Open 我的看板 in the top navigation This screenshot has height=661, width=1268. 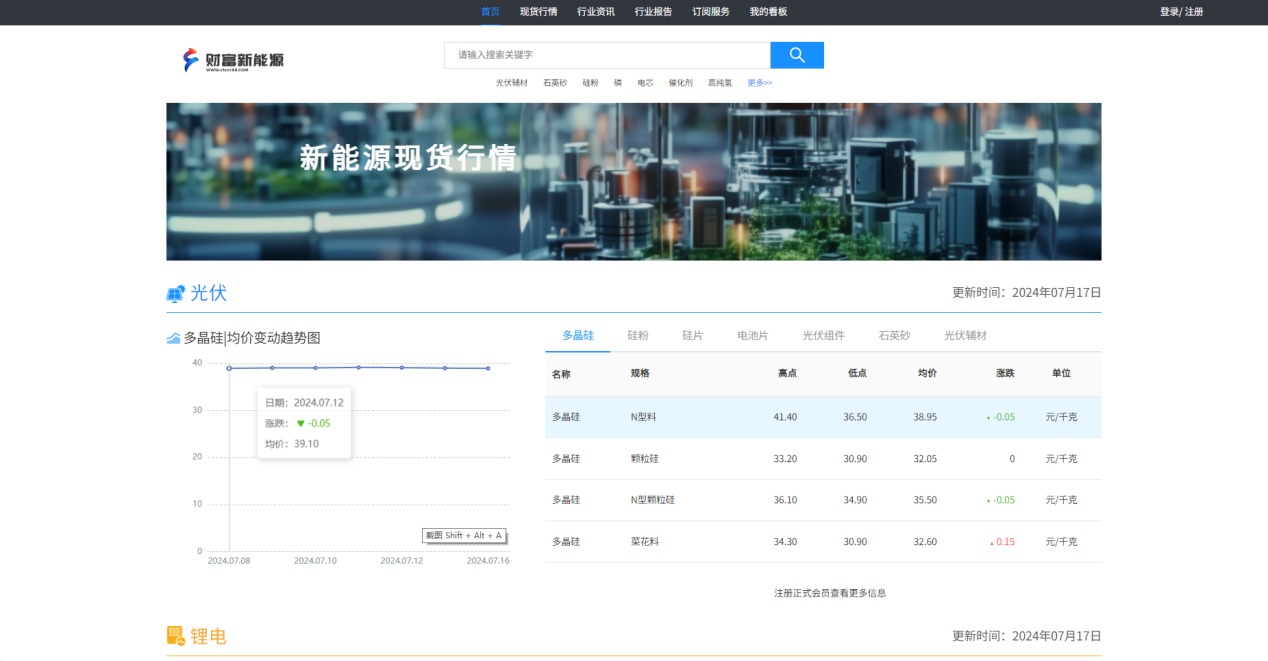coord(768,12)
